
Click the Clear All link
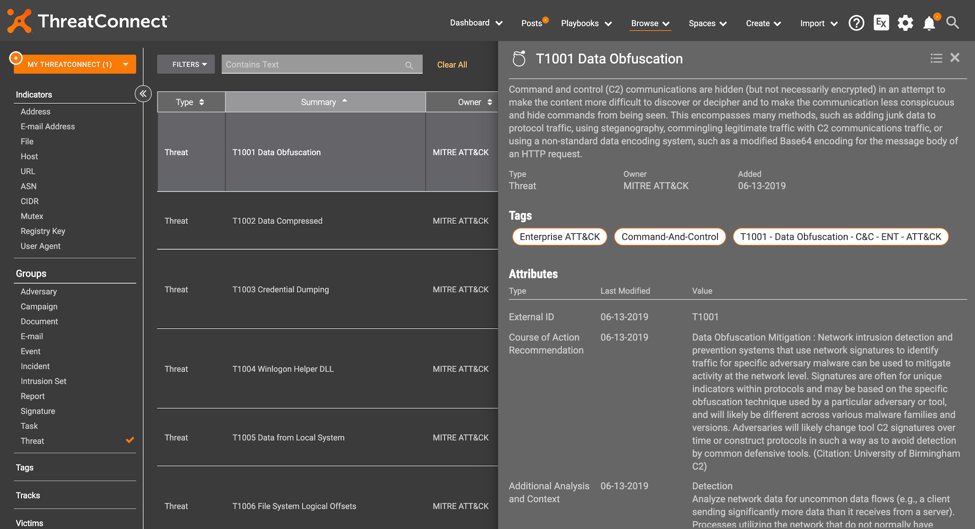(x=452, y=65)
